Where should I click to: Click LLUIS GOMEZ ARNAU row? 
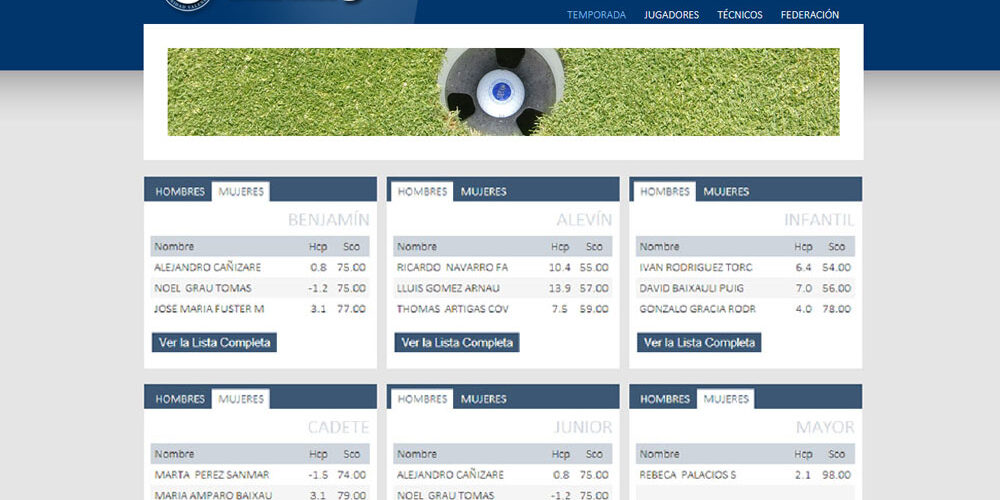click(503, 288)
